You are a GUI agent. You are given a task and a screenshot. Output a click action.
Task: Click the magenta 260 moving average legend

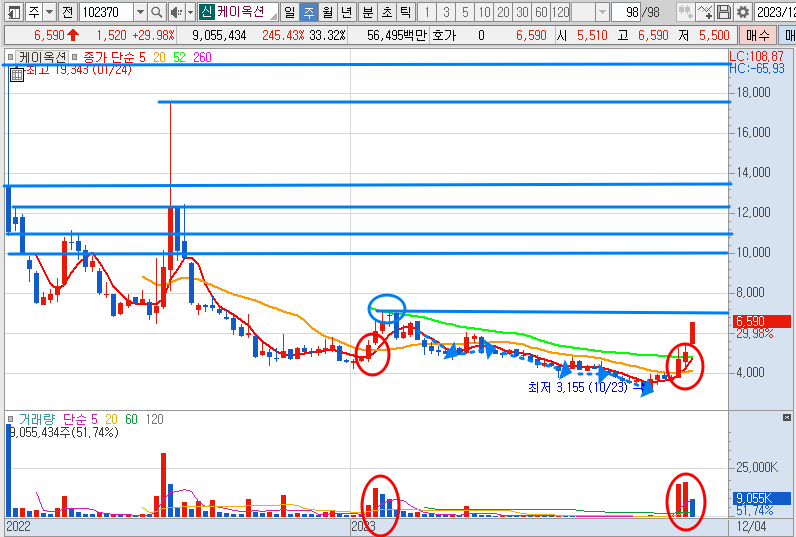click(x=202, y=57)
